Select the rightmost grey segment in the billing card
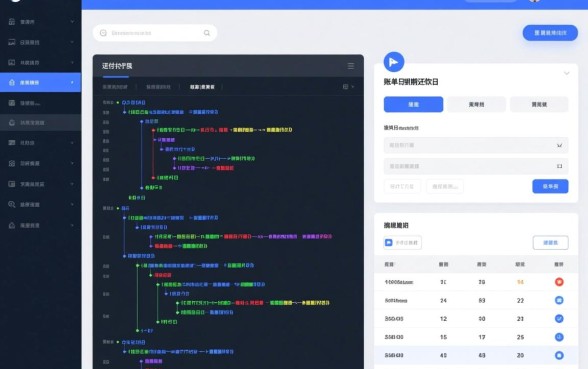Viewport: 588px width, 369px height. pyautogui.click(x=539, y=104)
